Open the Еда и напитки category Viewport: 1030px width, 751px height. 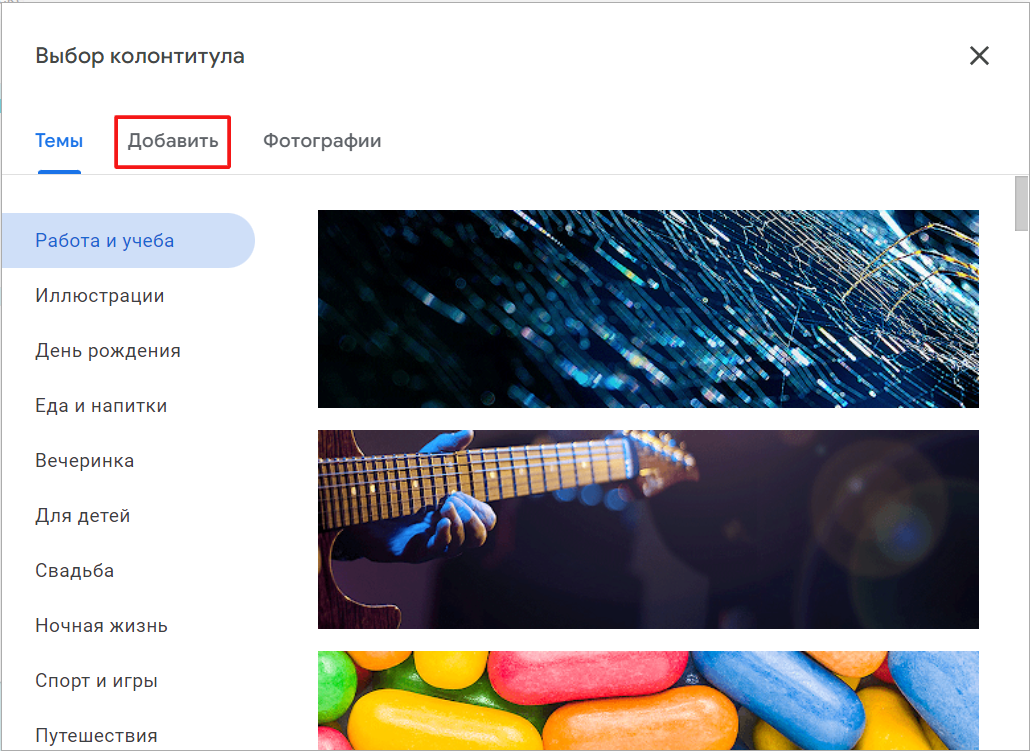[102, 405]
